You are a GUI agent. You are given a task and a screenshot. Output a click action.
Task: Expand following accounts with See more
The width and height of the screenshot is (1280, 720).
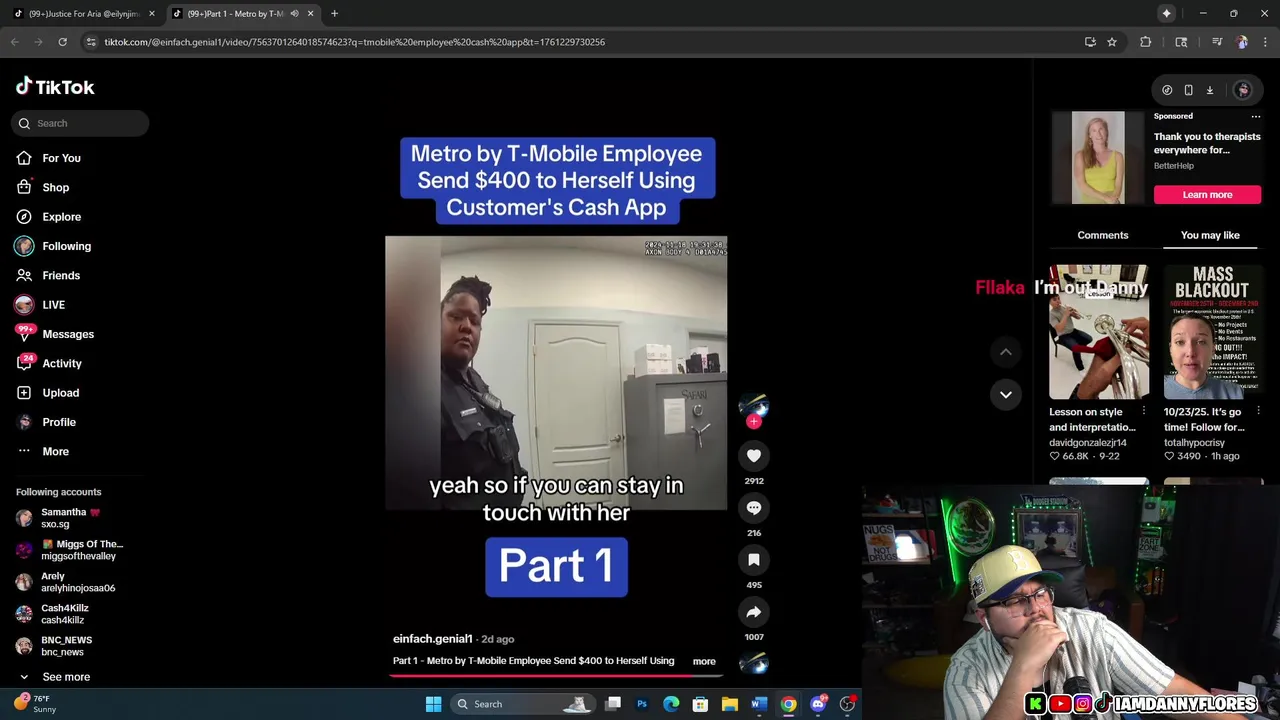coord(54,677)
